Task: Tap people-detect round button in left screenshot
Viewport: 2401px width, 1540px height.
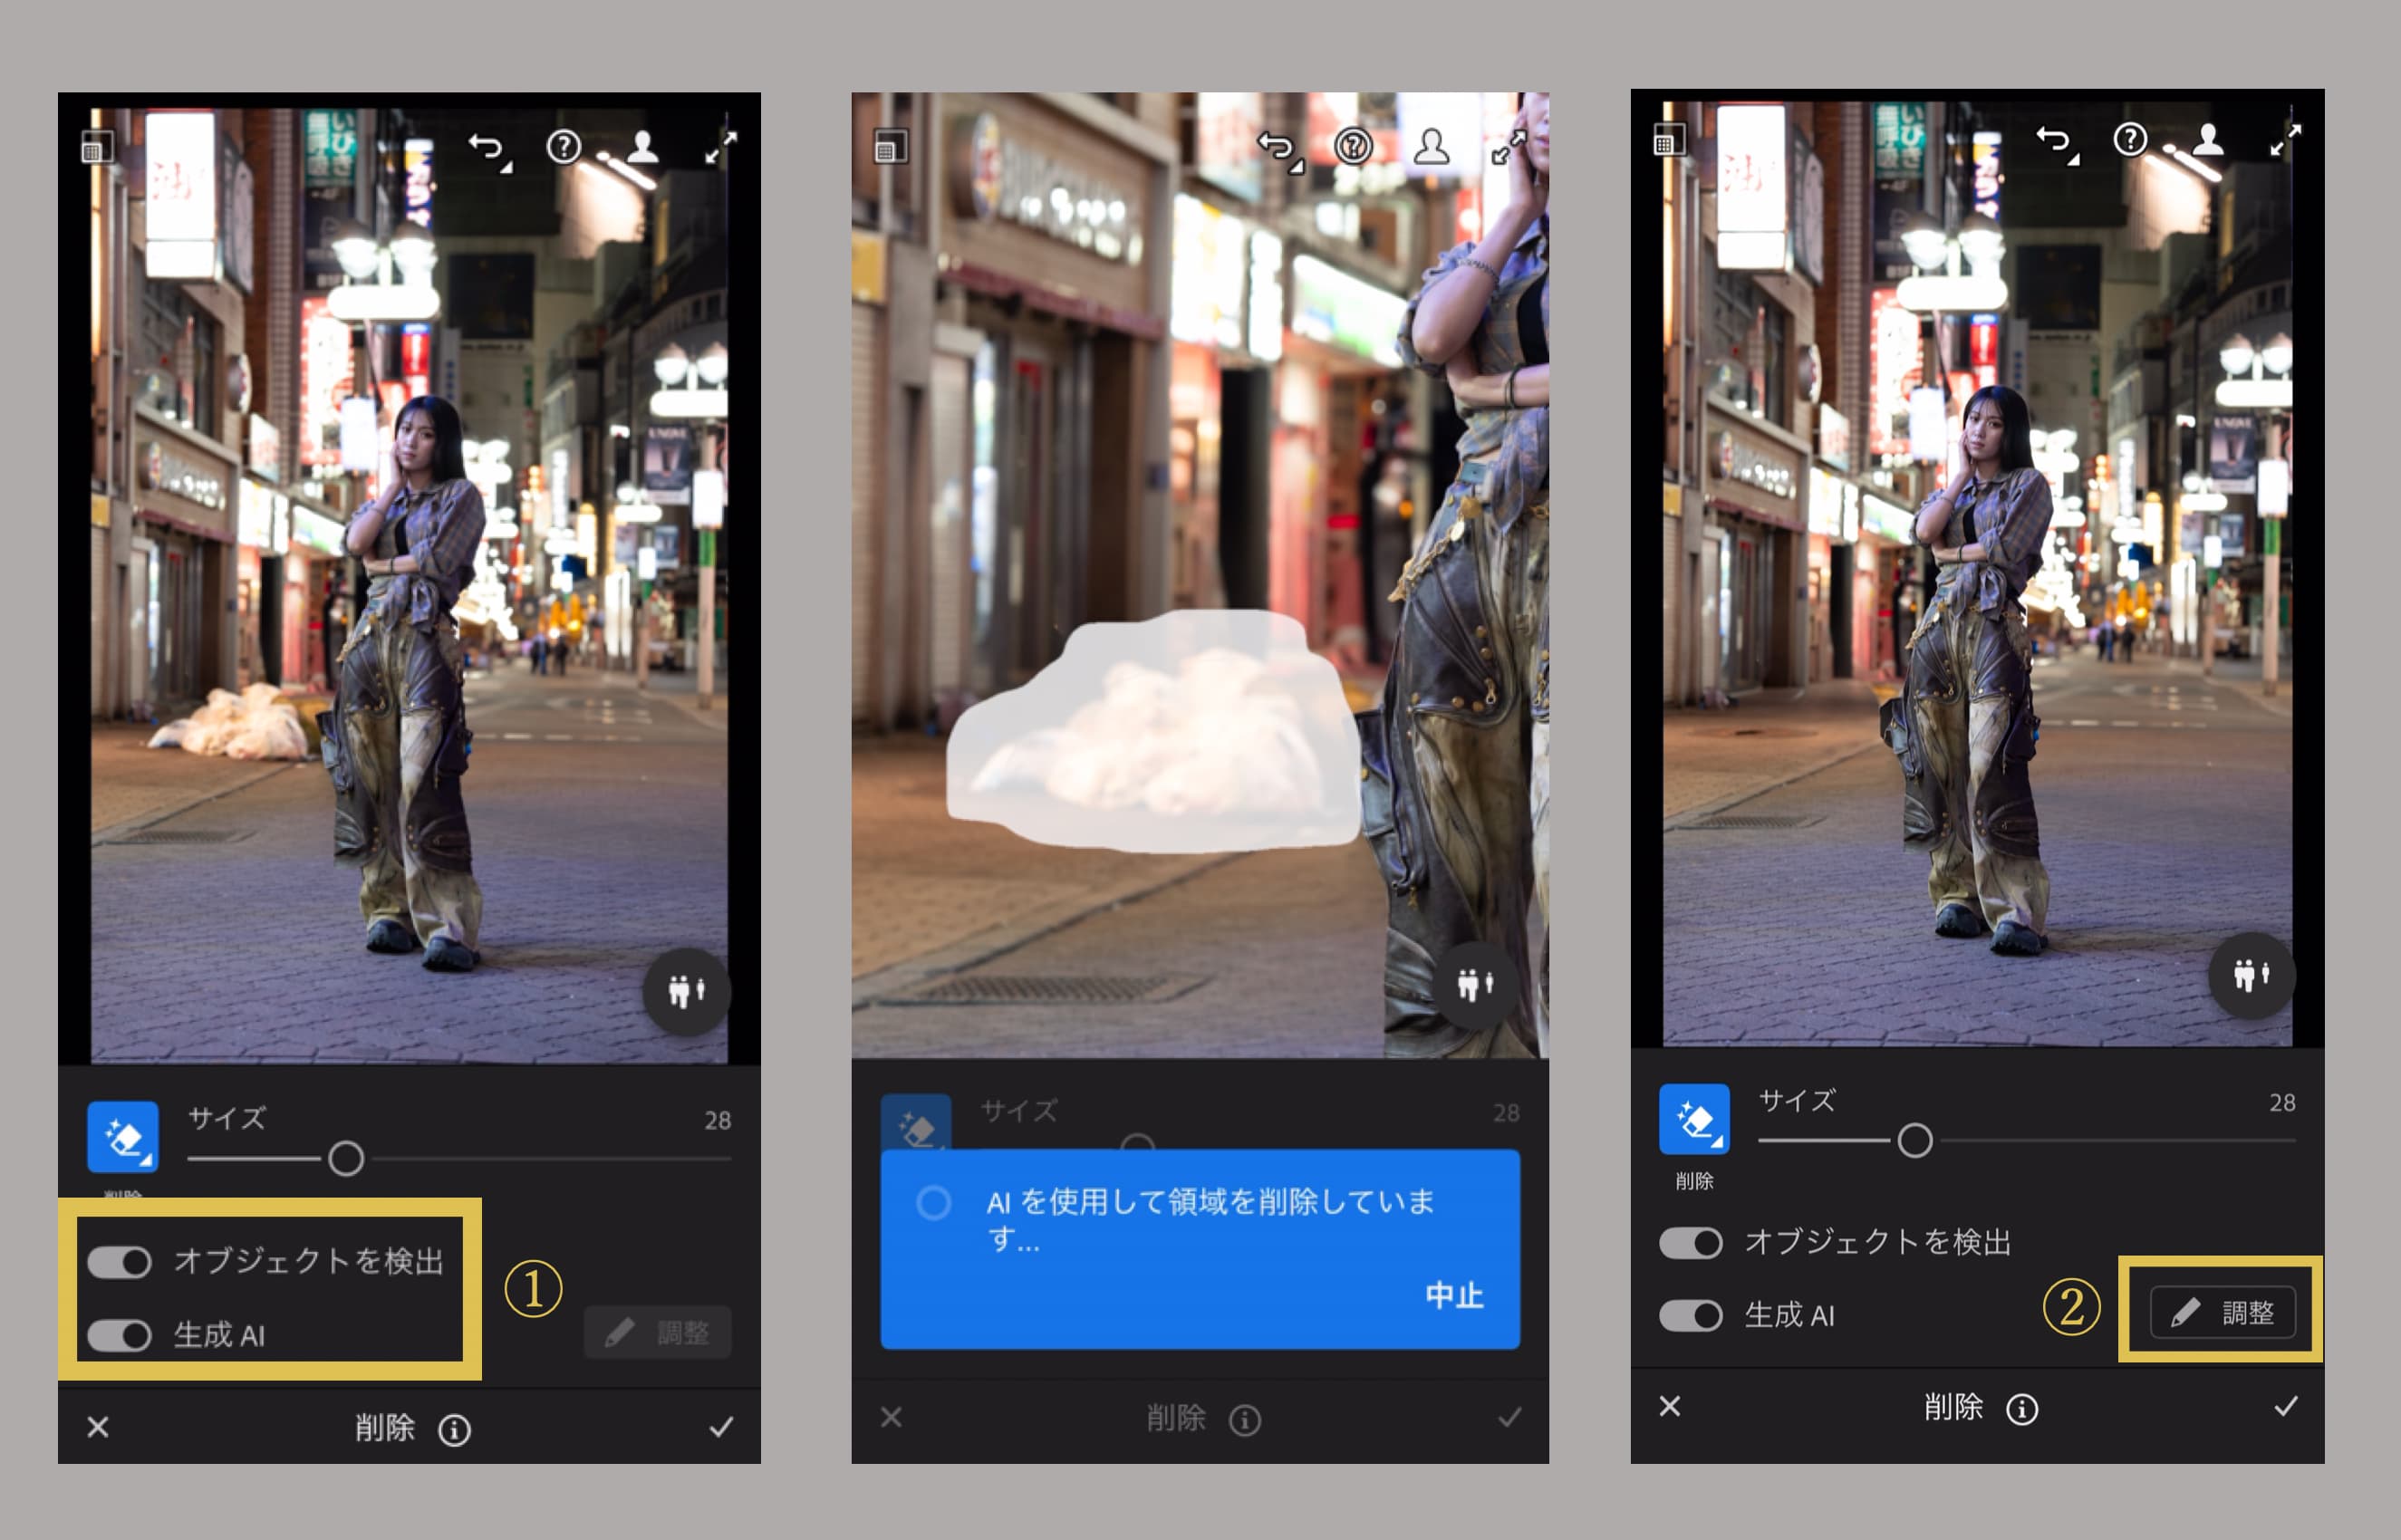Action: 686,991
